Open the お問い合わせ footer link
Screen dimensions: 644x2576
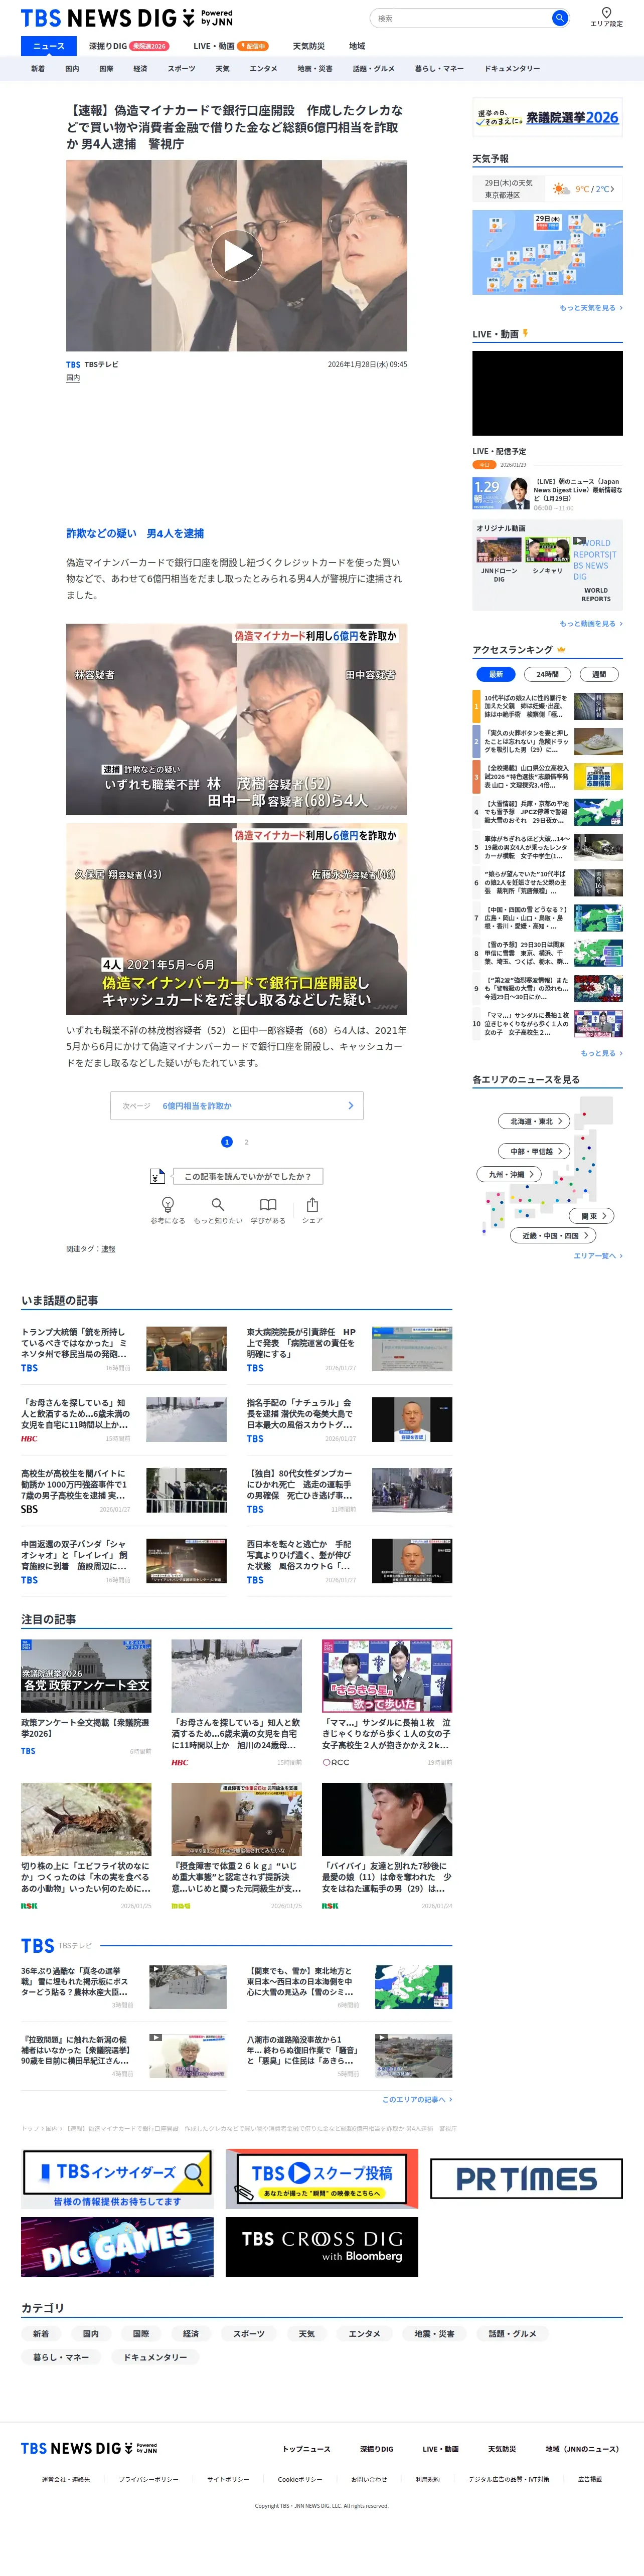(369, 2480)
